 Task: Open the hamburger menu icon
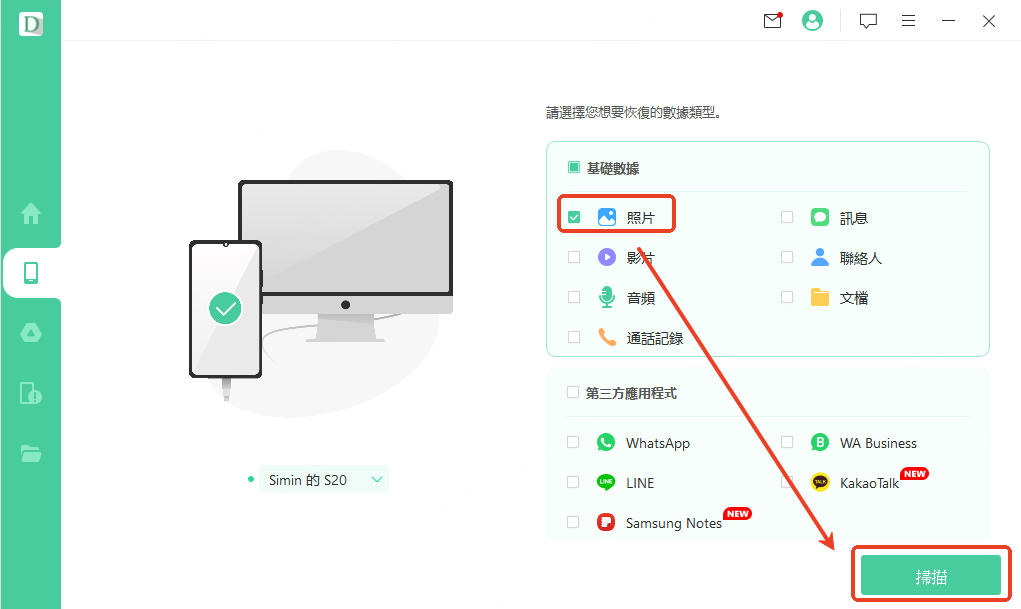coord(908,21)
